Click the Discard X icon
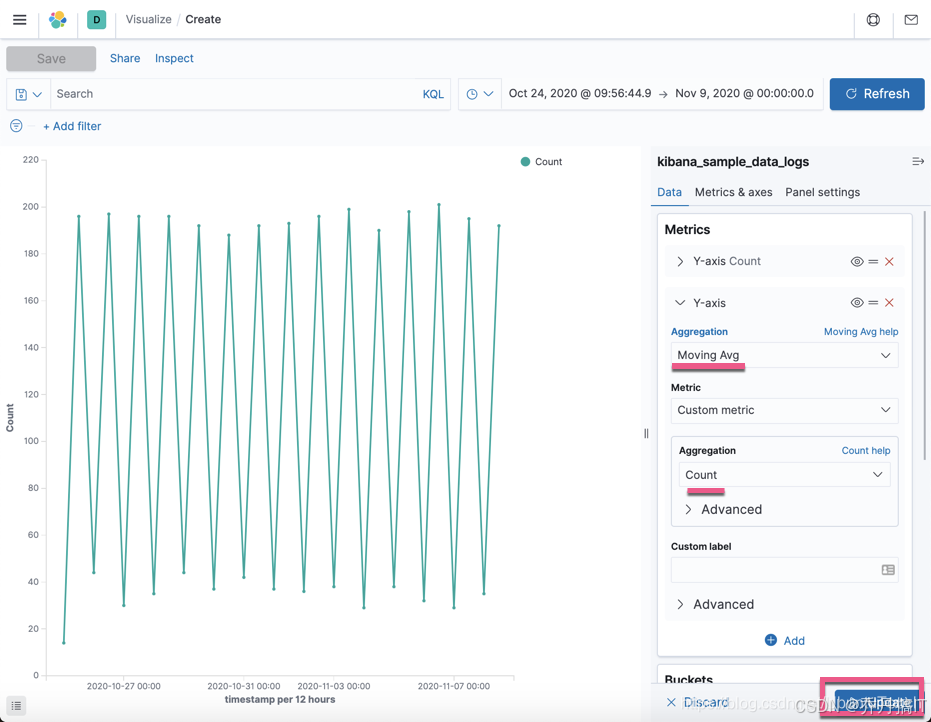Viewport: 931px width, 722px height. pyautogui.click(x=671, y=702)
